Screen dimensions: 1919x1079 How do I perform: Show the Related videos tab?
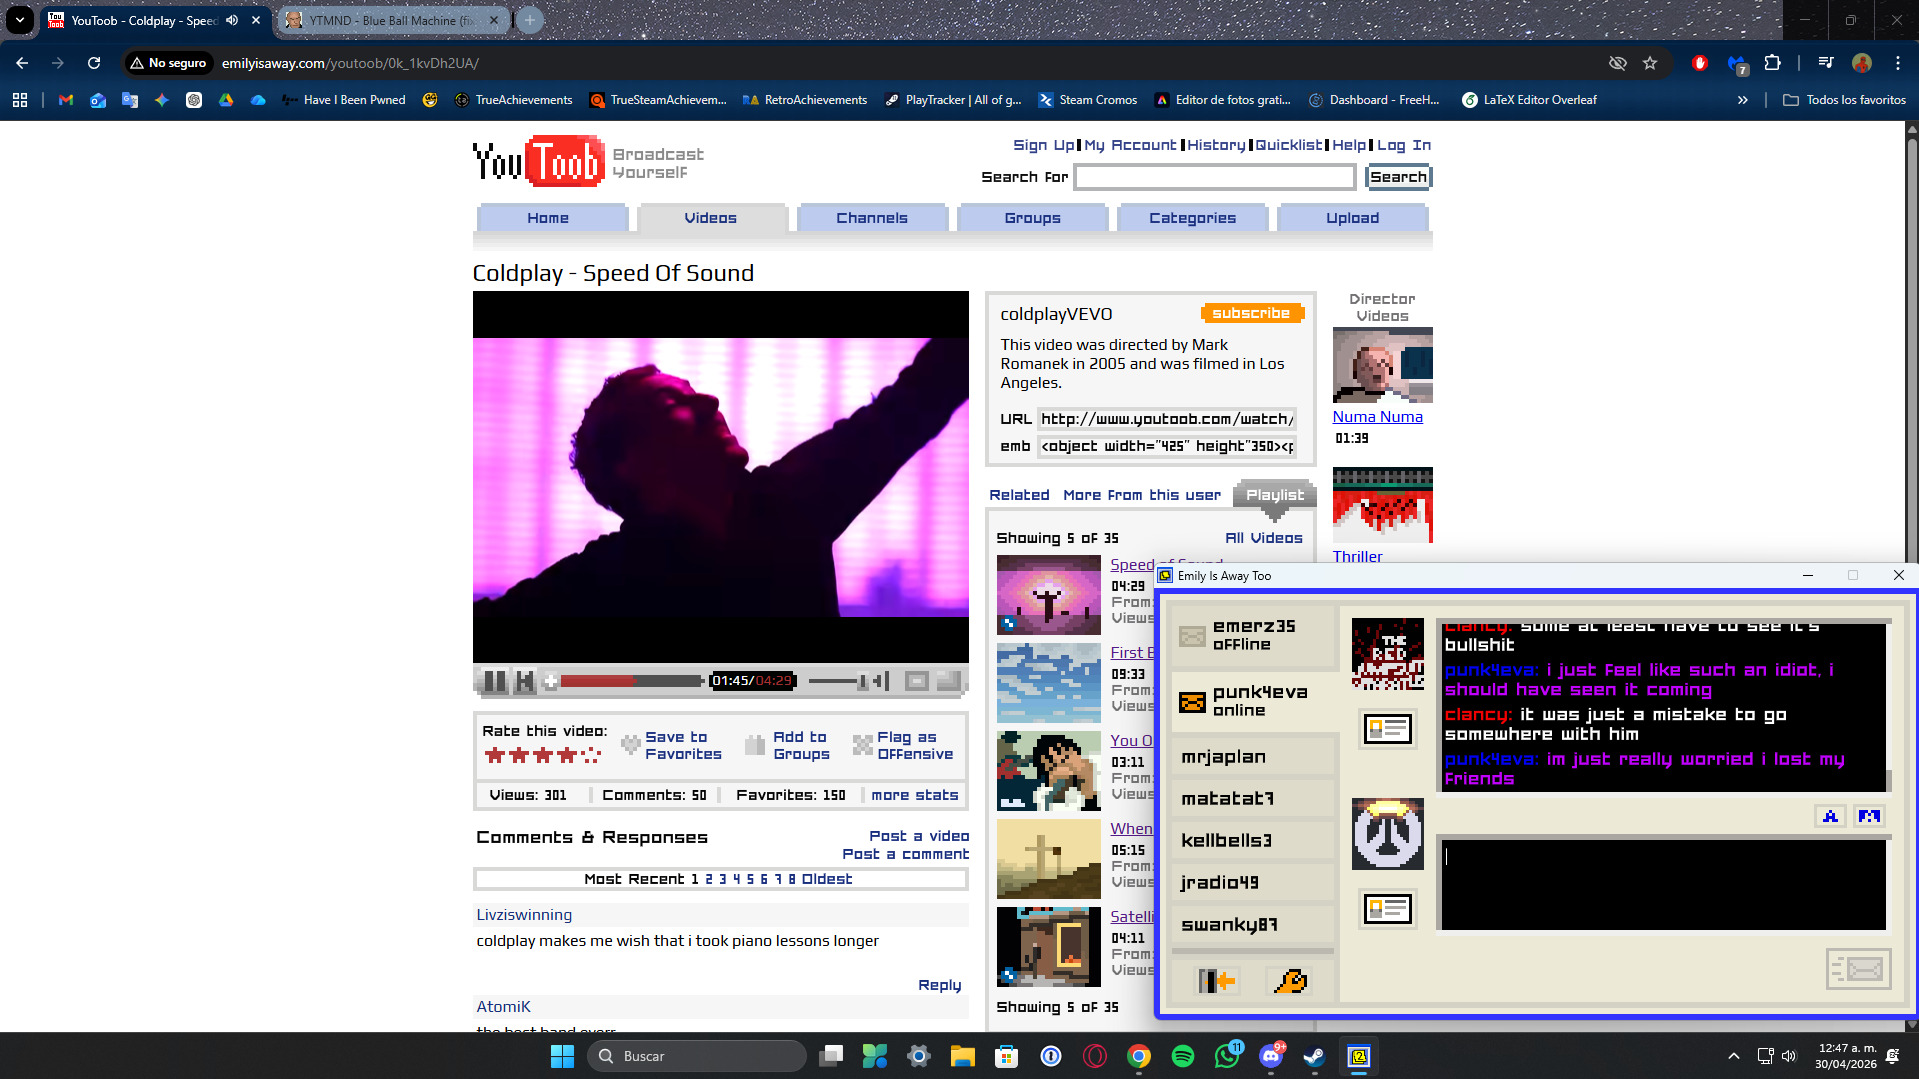point(1019,495)
